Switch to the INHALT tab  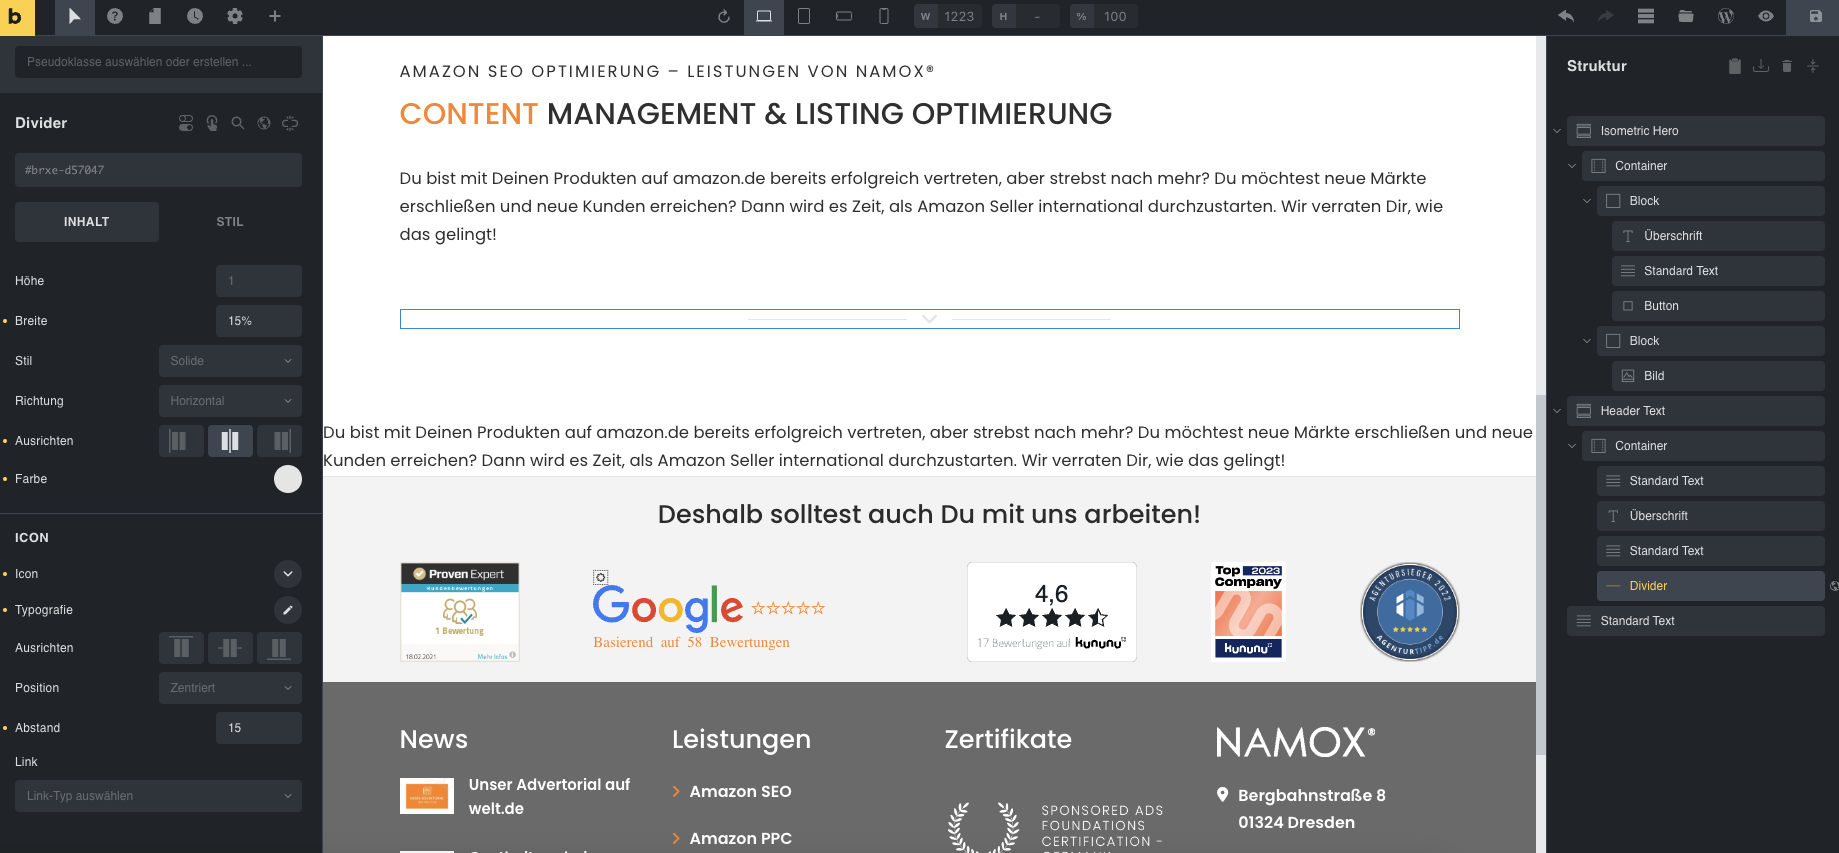[x=87, y=222]
